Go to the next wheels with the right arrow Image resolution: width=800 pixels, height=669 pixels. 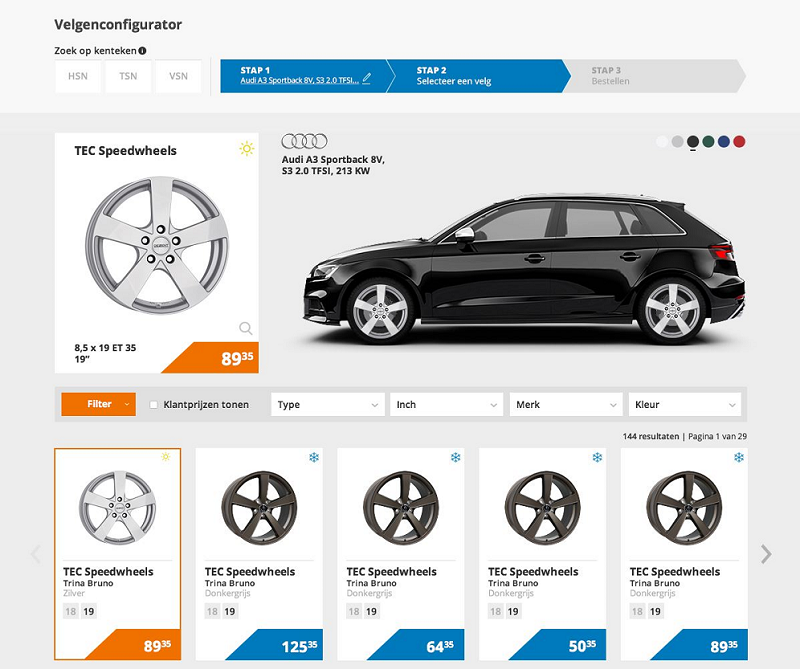(x=766, y=554)
